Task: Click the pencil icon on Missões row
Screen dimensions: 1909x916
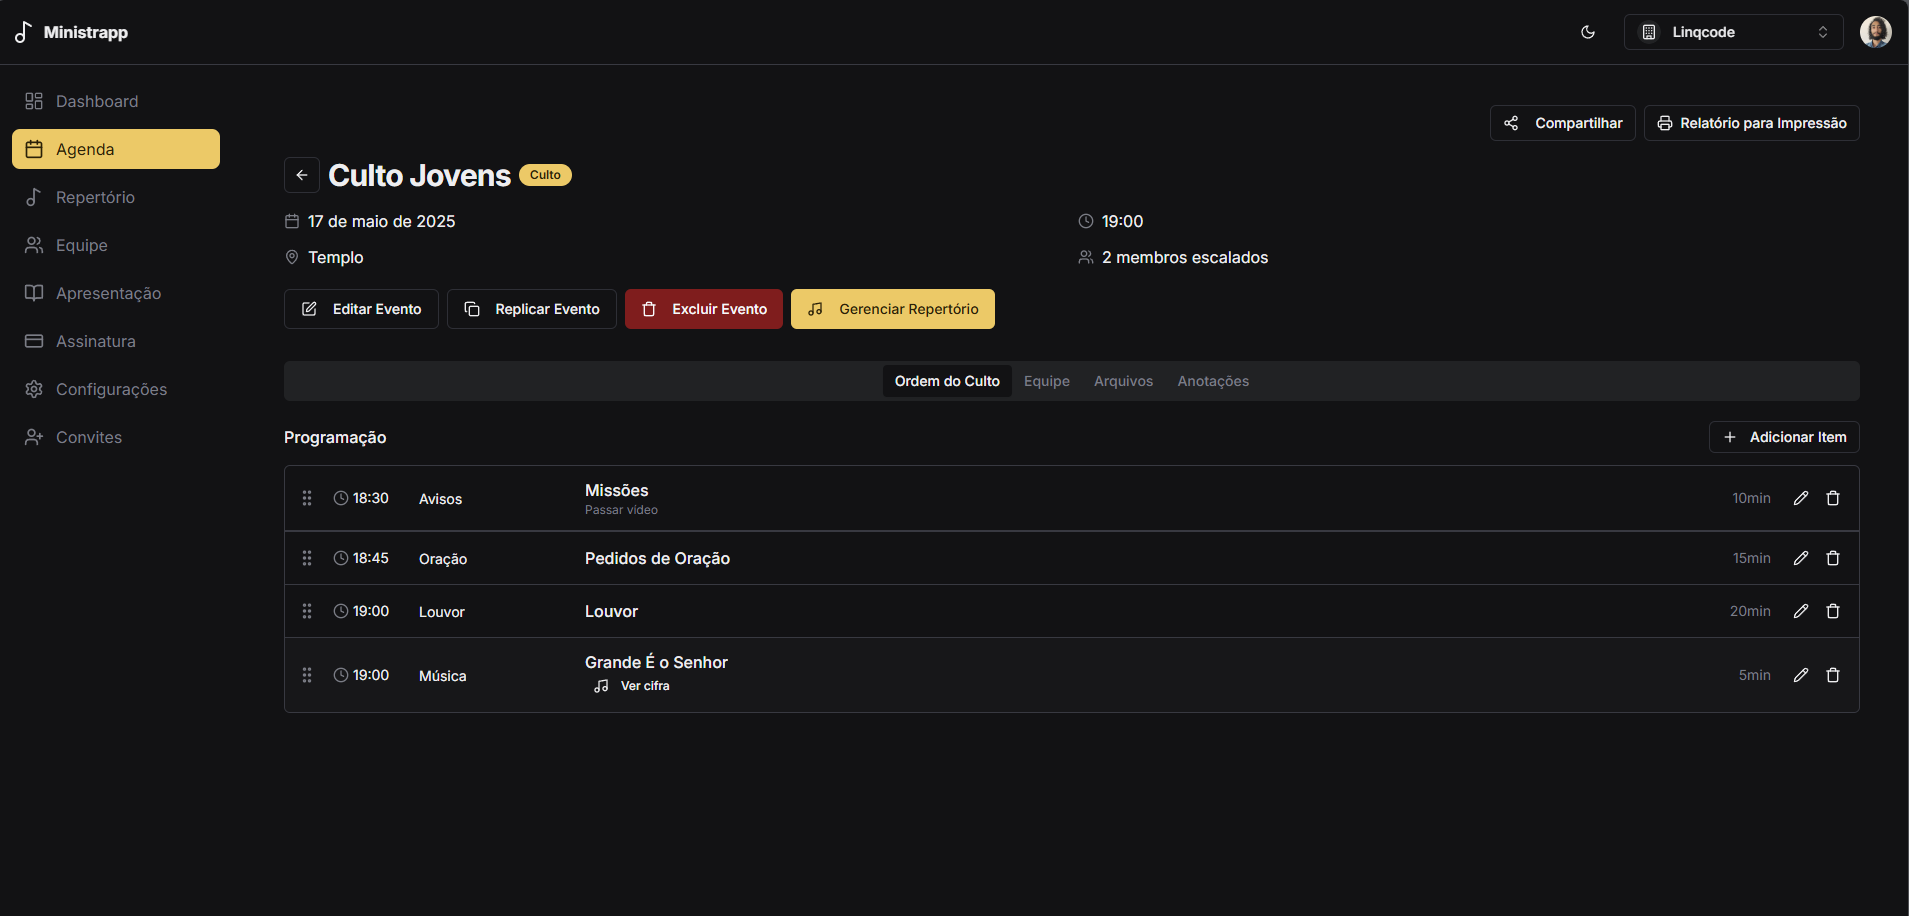Action: tap(1800, 498)
